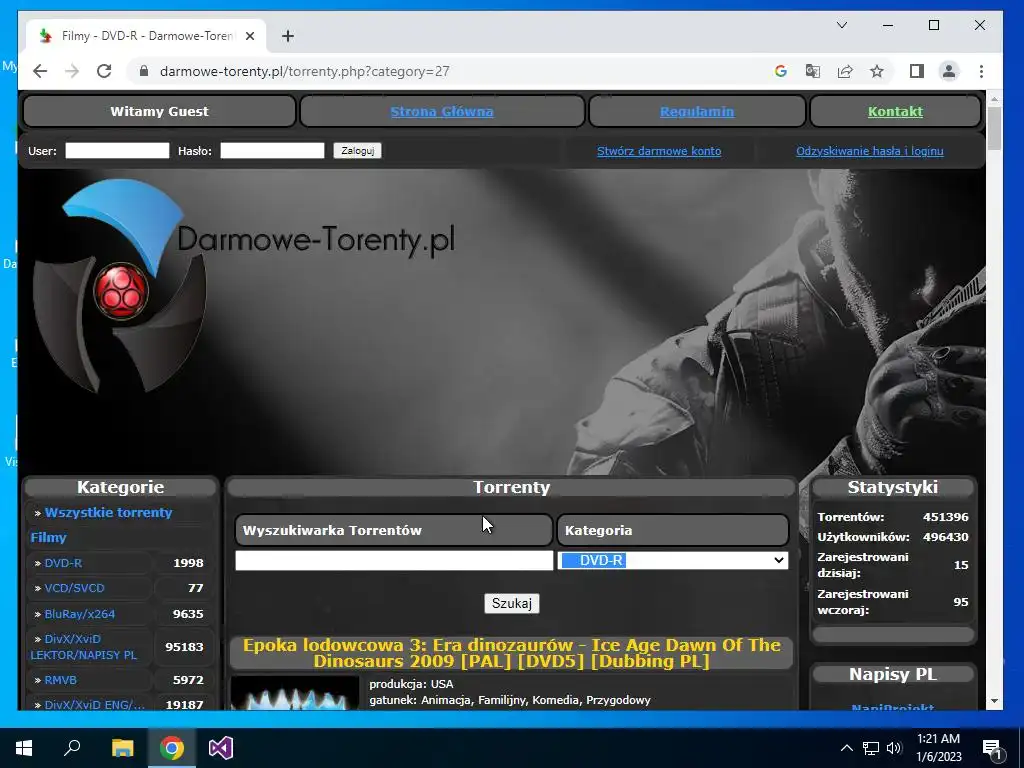Open the tab search chevron
This screenshot has width=1024, height=768.
[x=842, y=25]
